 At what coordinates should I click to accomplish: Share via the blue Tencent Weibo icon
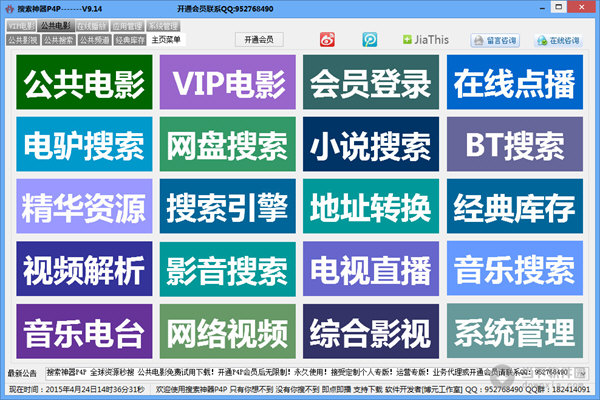click(x=370, y=39)
